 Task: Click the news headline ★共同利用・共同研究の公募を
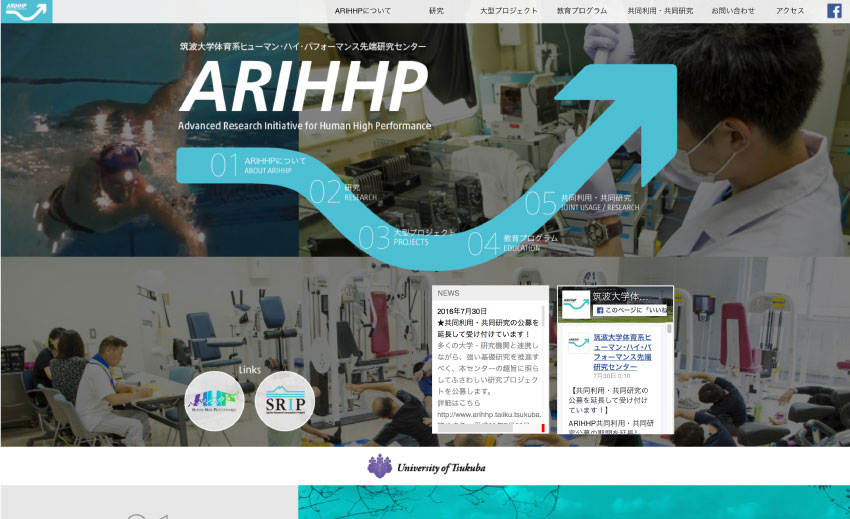[488, 323]
